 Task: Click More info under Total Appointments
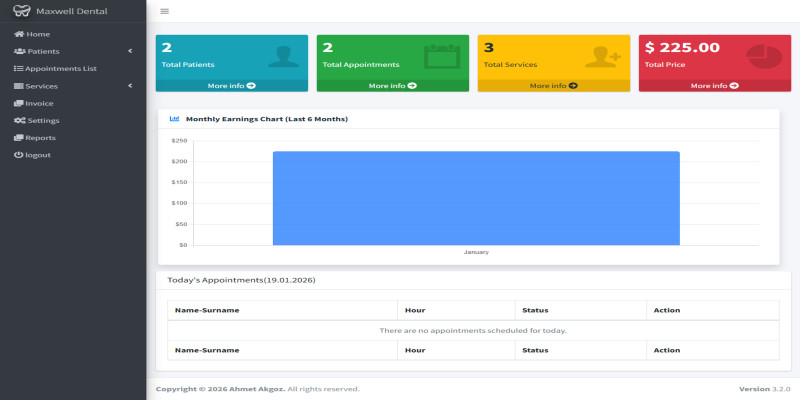393,86
